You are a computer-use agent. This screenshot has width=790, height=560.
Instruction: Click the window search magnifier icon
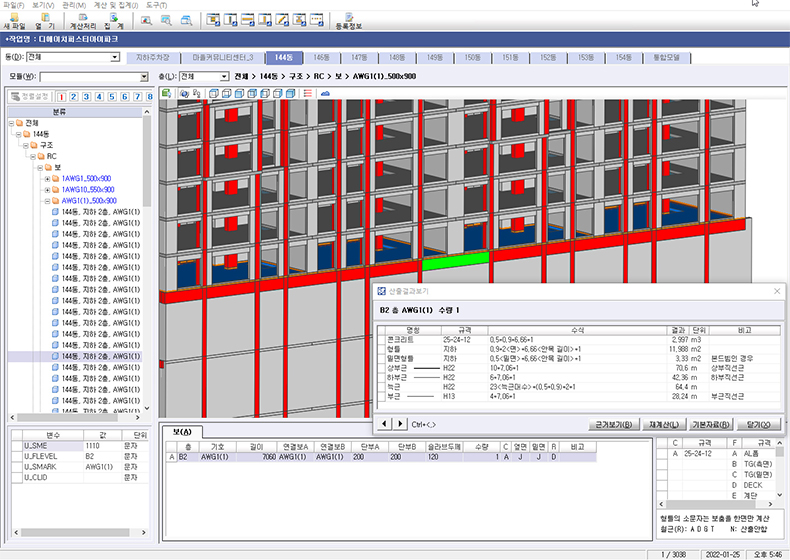click(x=186, y=20)
